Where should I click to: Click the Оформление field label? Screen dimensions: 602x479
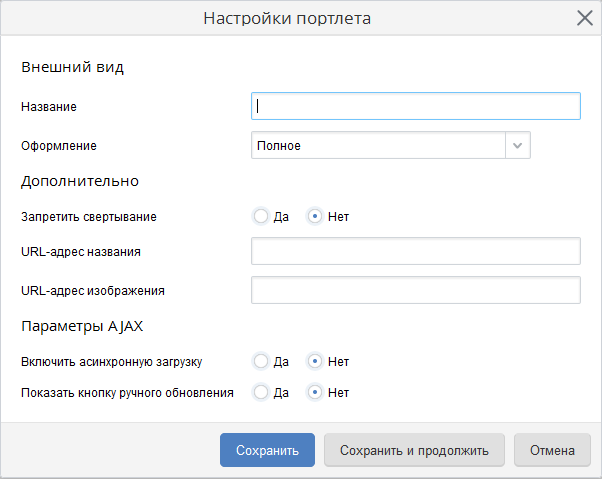[x=59, y=146]
